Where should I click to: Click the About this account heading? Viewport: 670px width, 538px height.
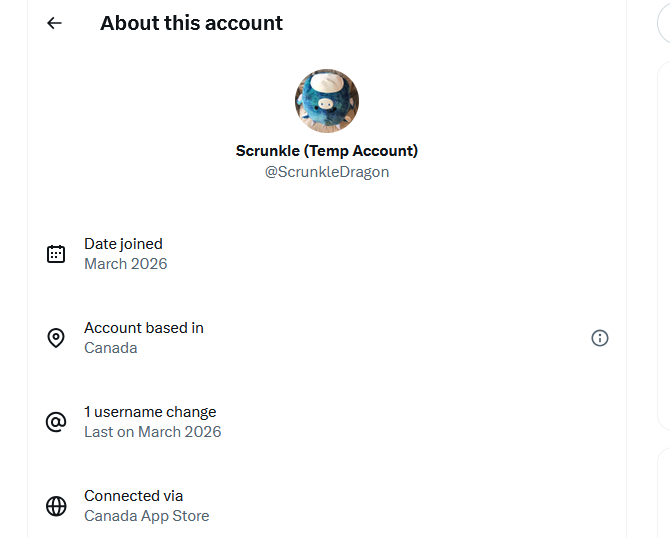click(191, 23)
